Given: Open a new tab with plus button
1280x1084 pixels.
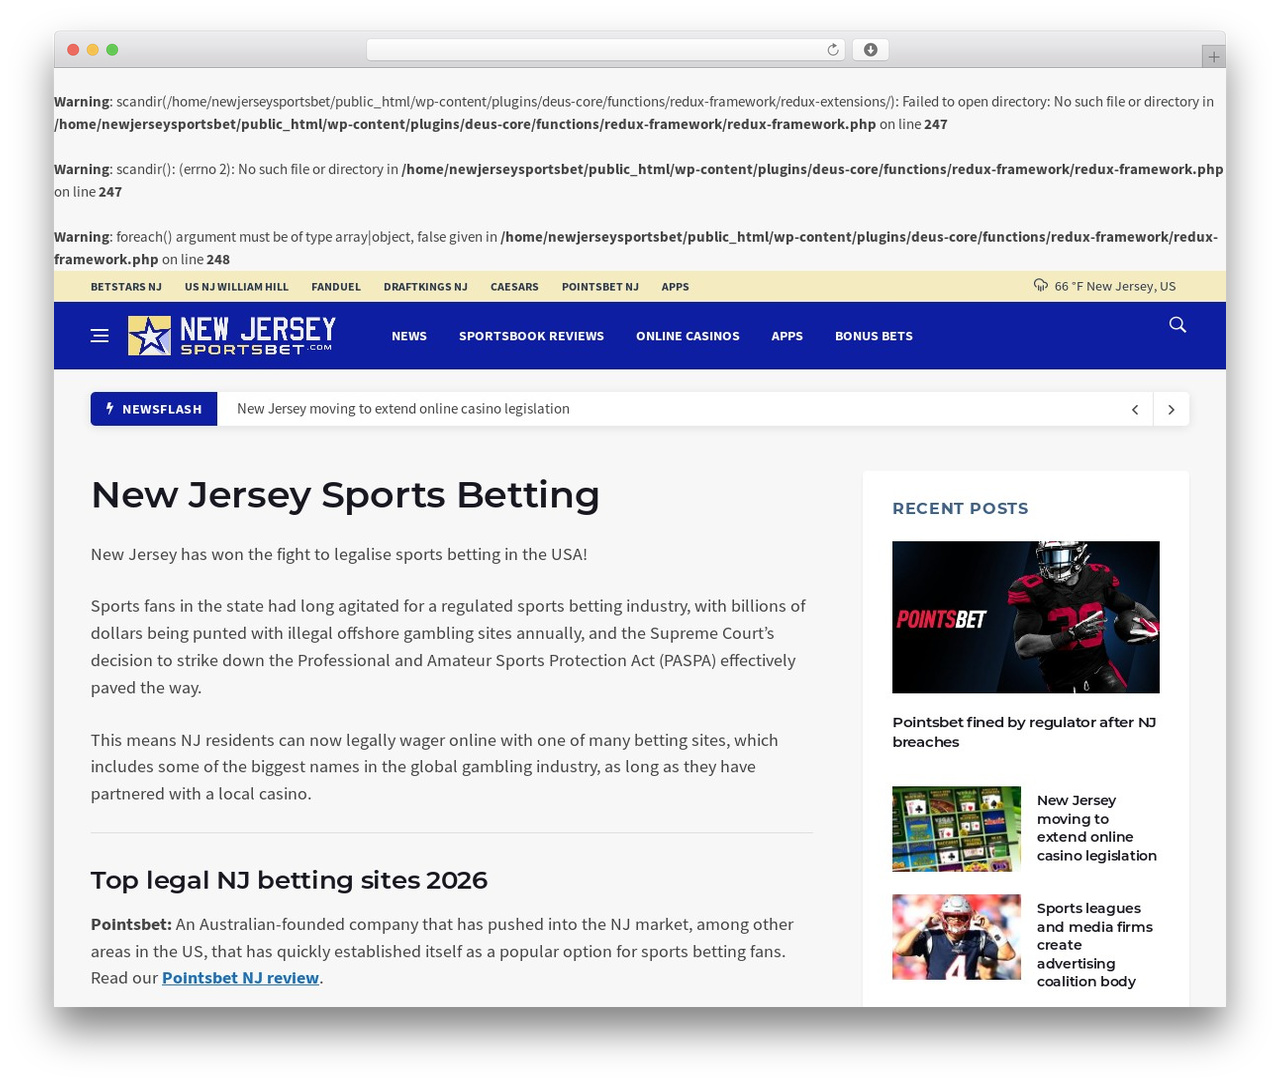Looking at the screenshot, I should [1213, 57].
